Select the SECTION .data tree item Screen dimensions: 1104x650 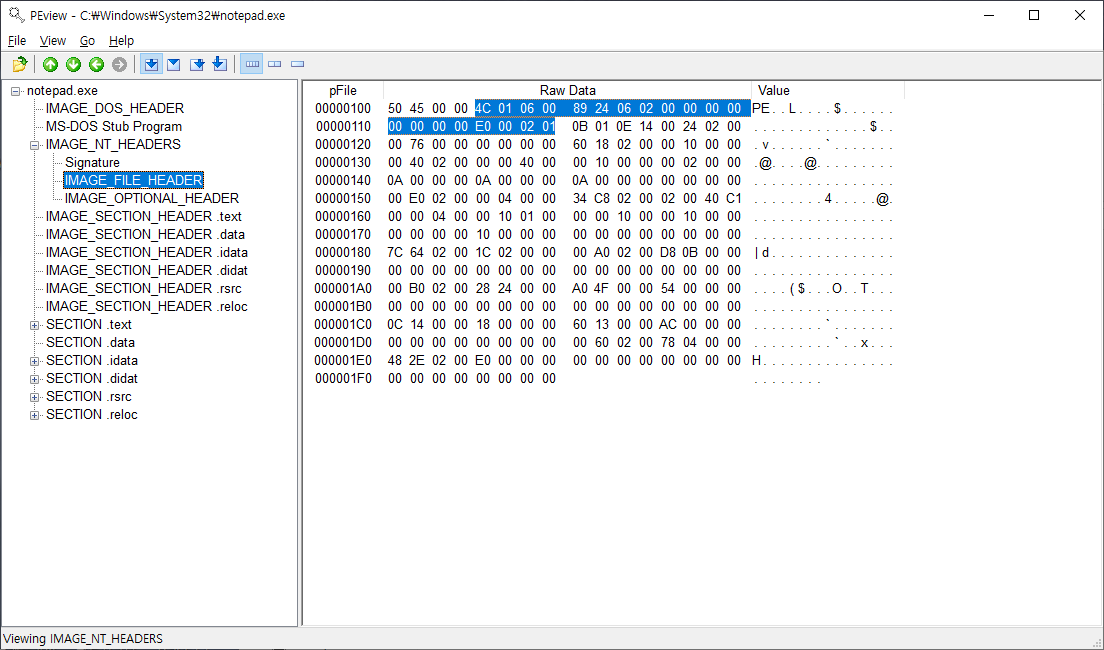click(90, 343)
